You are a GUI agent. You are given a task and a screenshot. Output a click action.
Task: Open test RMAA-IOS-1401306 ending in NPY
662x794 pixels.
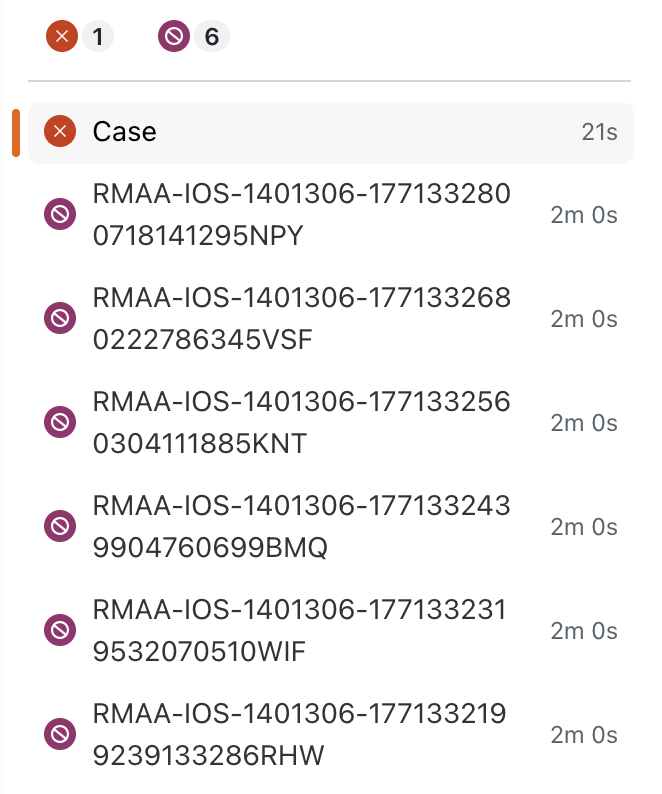tap(301, 214)
